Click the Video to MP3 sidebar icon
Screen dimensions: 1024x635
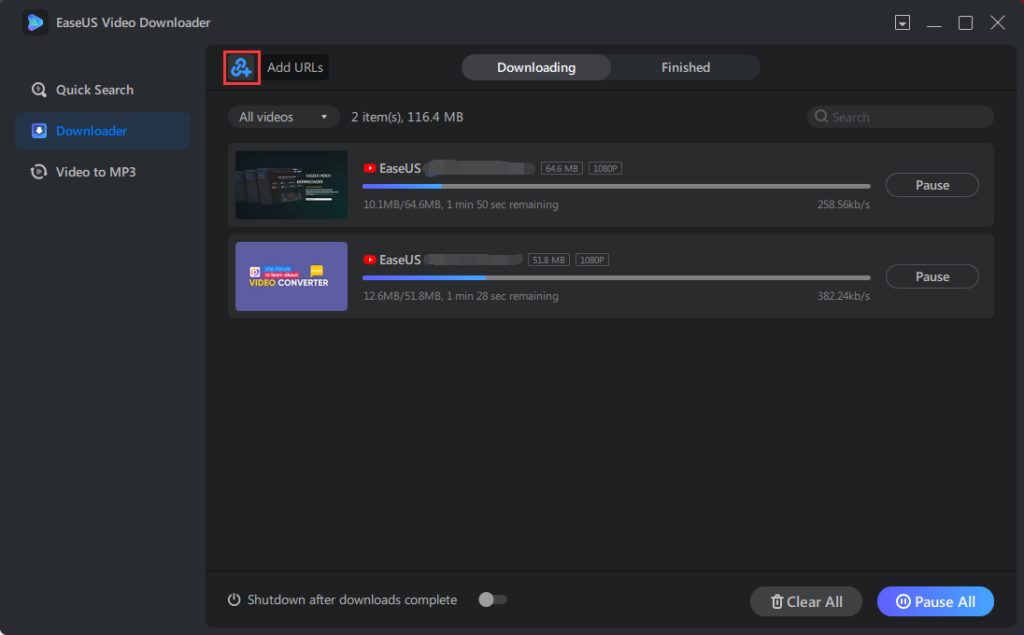[x=39, y=172]
